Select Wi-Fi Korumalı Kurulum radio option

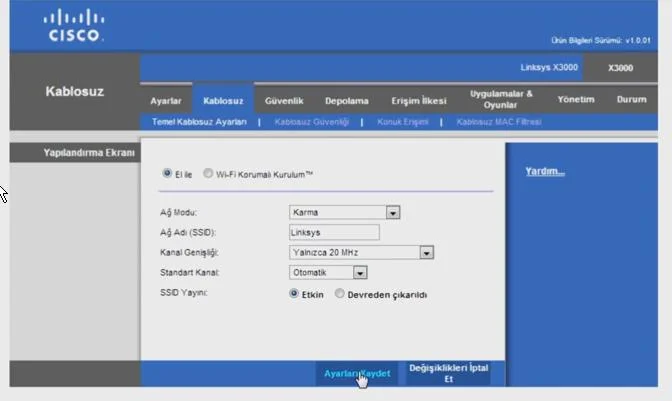coord(208,173)
